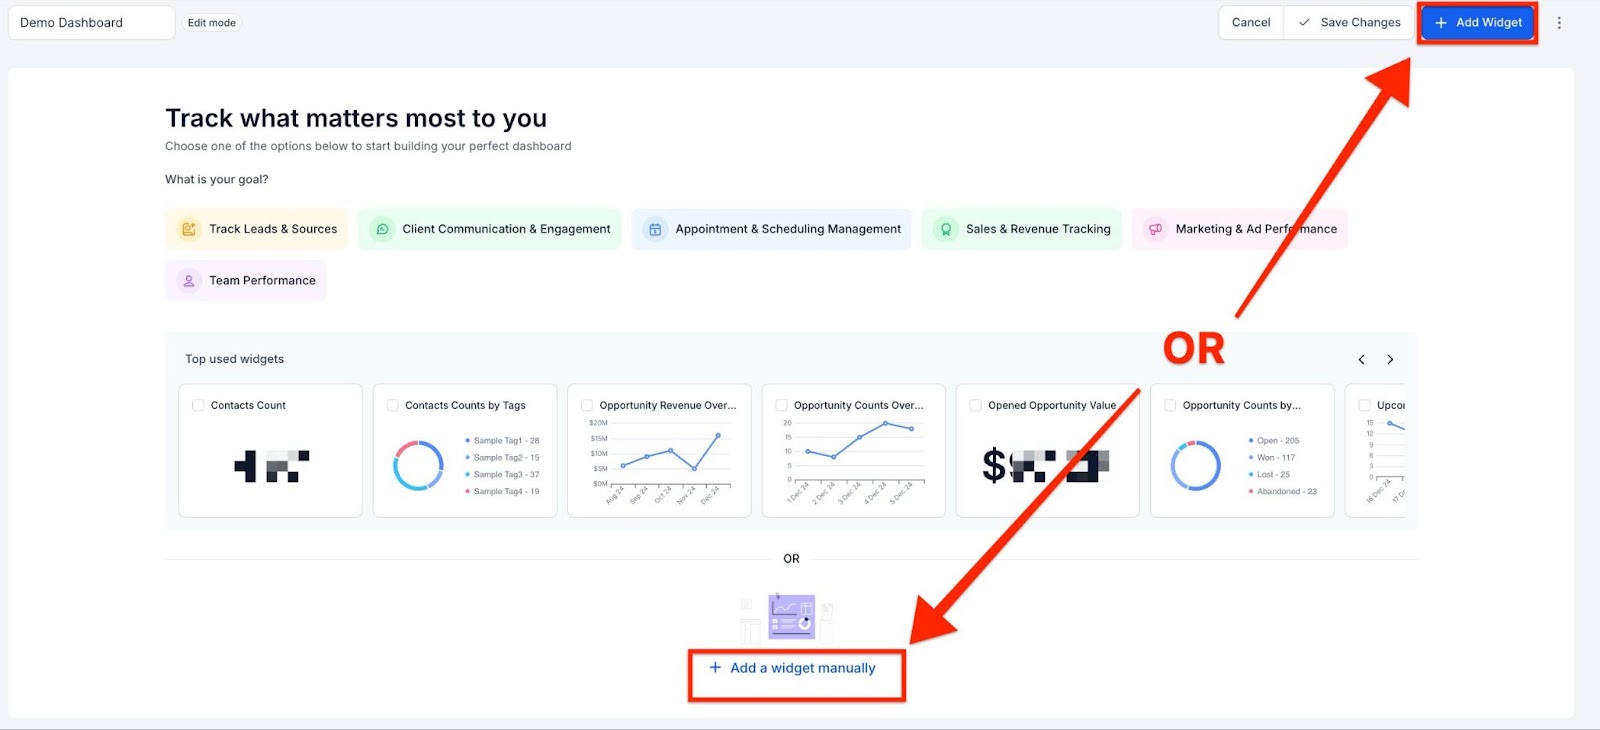1600x730 pixels.
Task: Go to previous top used widgets
Action: tap(1361, 359)
